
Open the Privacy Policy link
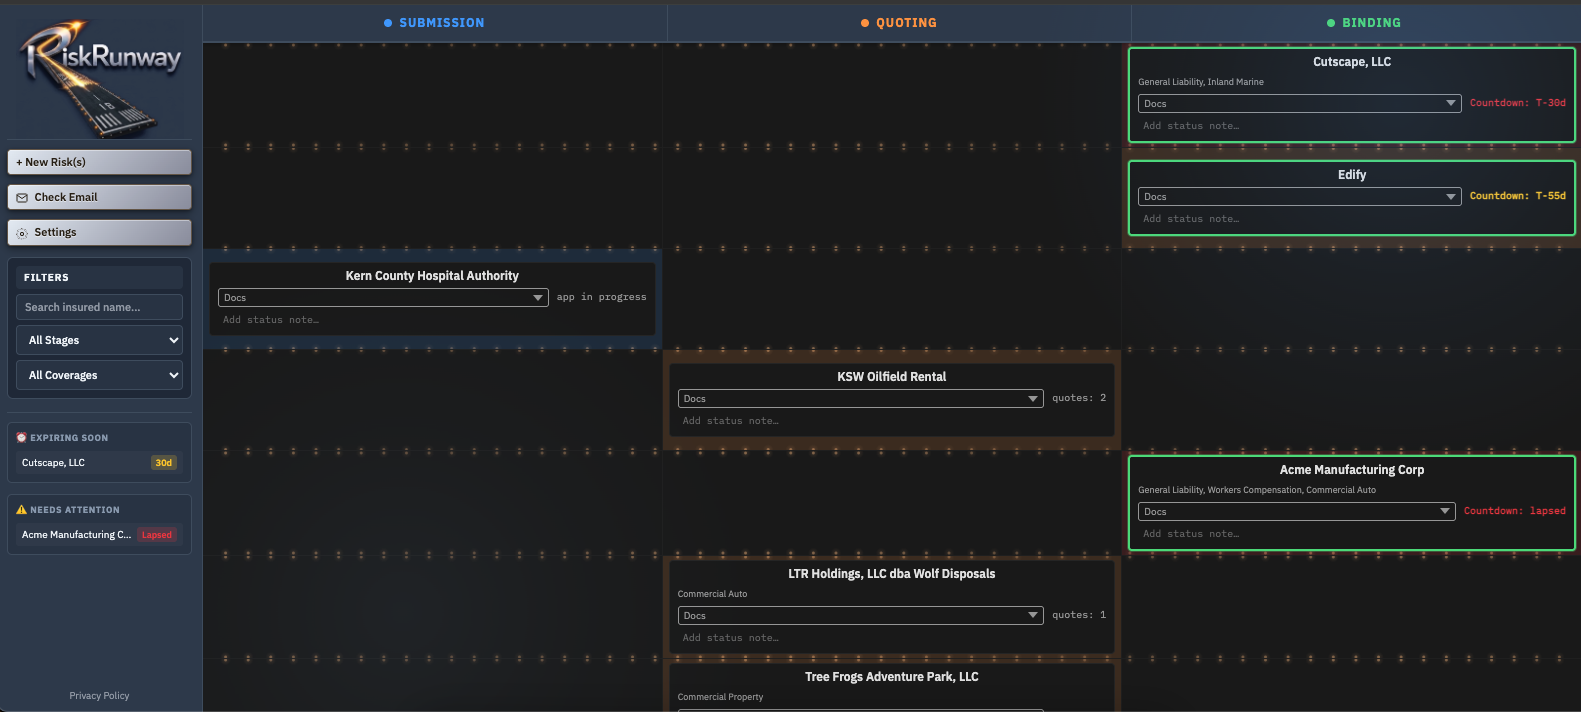[99, 696]
